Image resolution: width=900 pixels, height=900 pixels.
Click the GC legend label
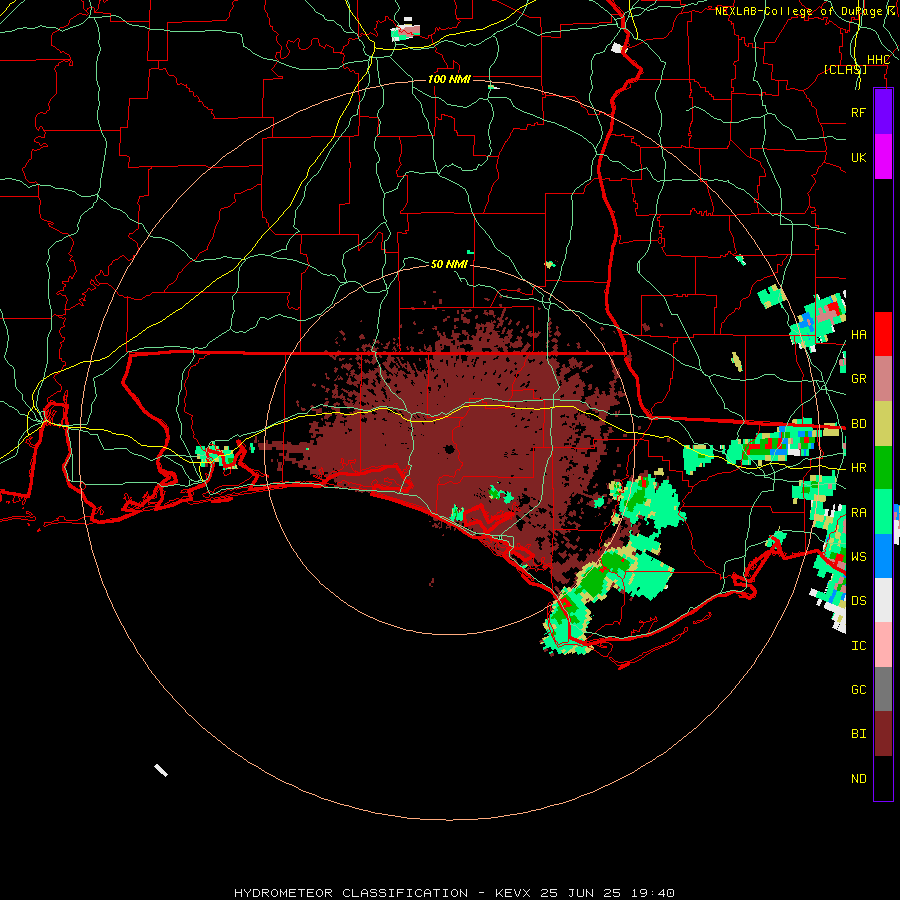[858, 690]
